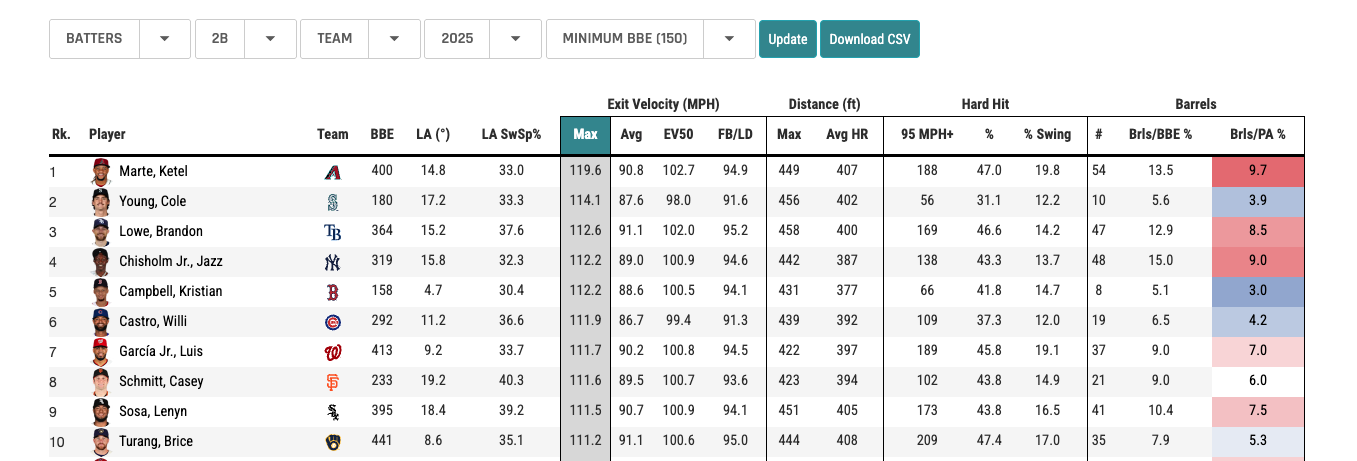1357x461 pixels.
Task: Click the Washington Nationals team logo
Action: 333,352
